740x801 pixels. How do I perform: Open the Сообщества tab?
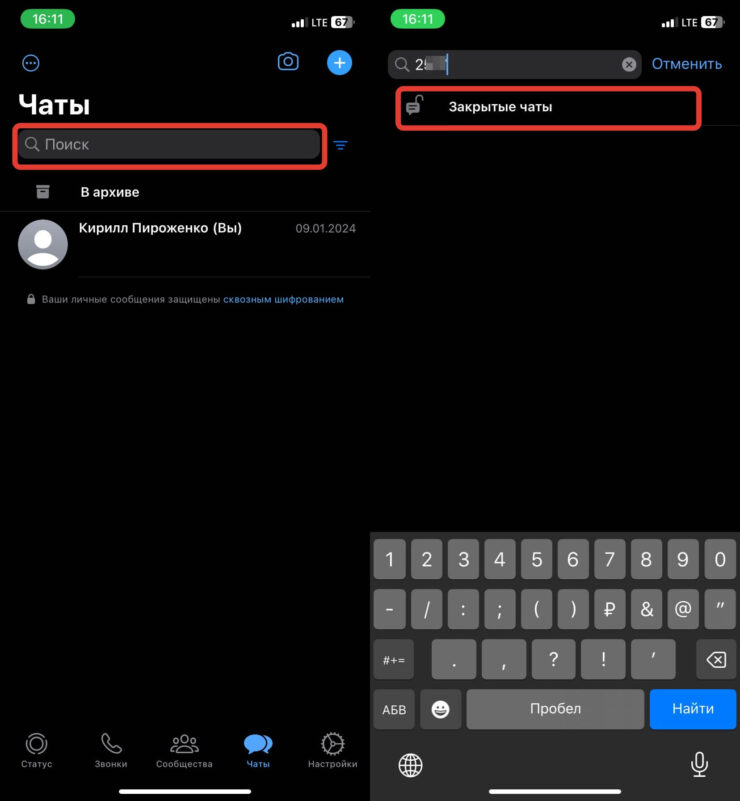point(184,750)
